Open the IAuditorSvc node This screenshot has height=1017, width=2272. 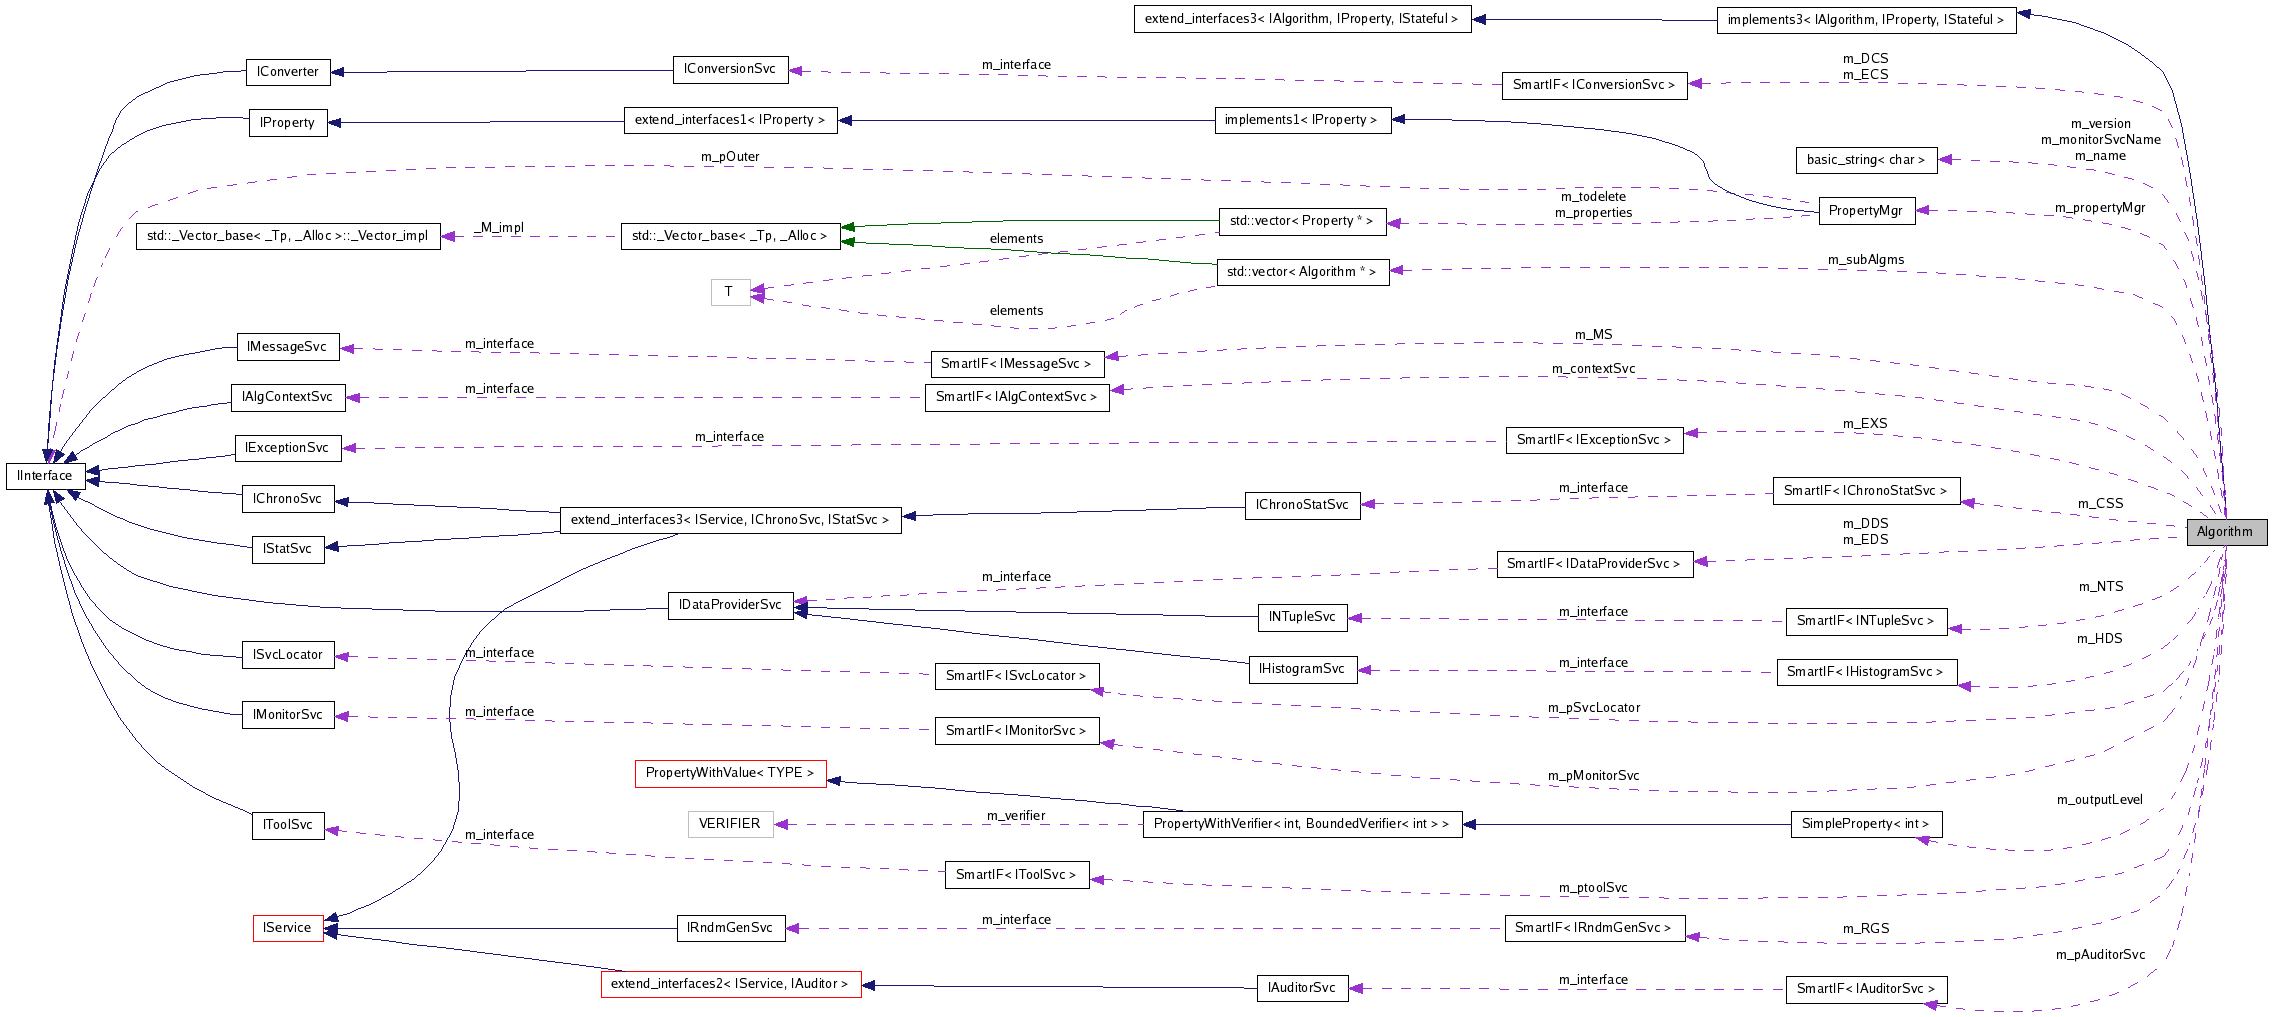pyautogui.click(x=1302, y=987)
